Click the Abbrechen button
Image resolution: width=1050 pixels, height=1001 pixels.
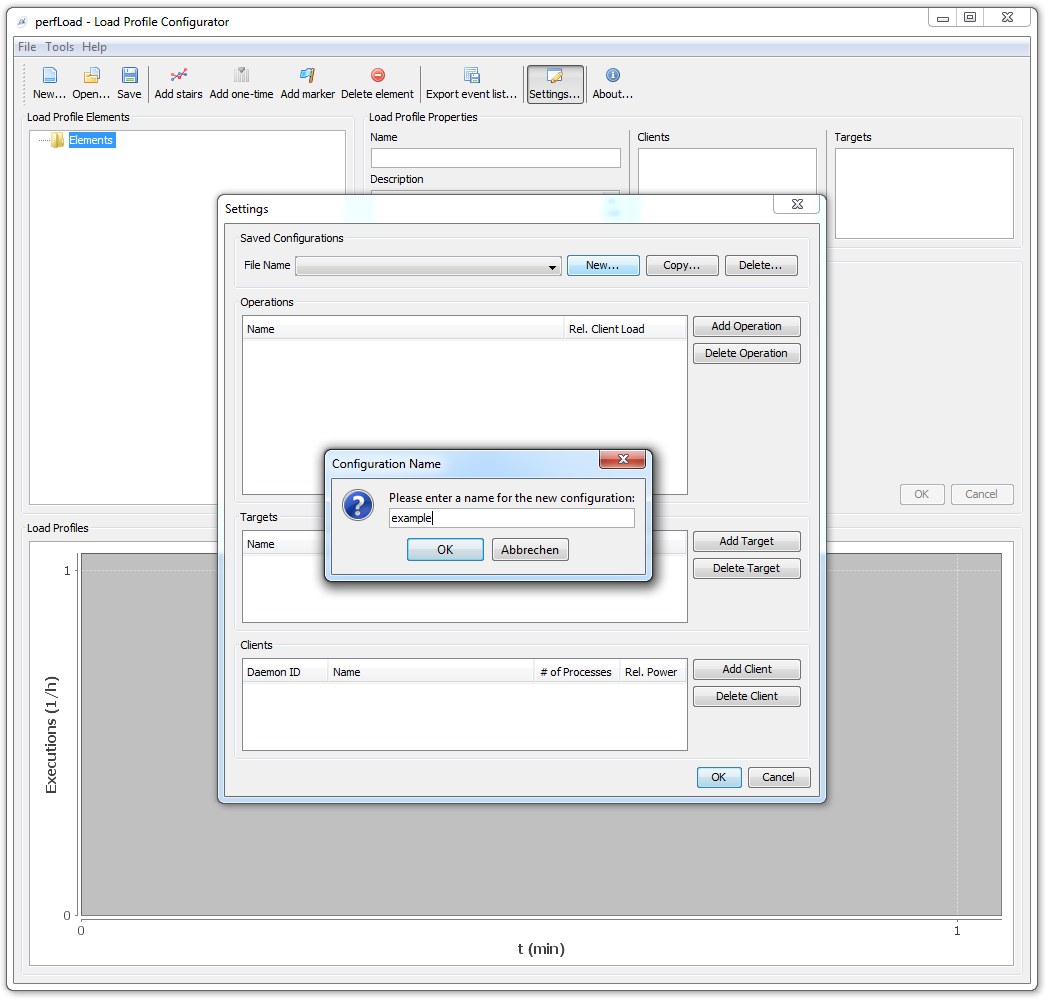[x=530, y=550]
